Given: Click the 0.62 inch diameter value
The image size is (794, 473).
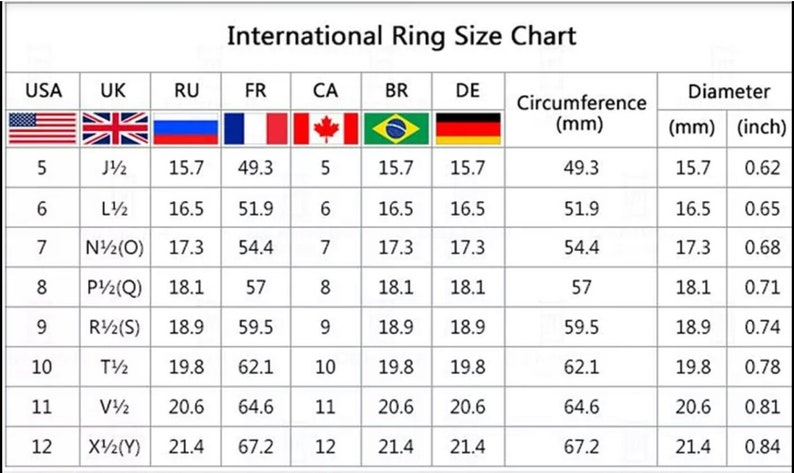Looking at the screenshot, I should pyautogui.click(x=762, y=168).
